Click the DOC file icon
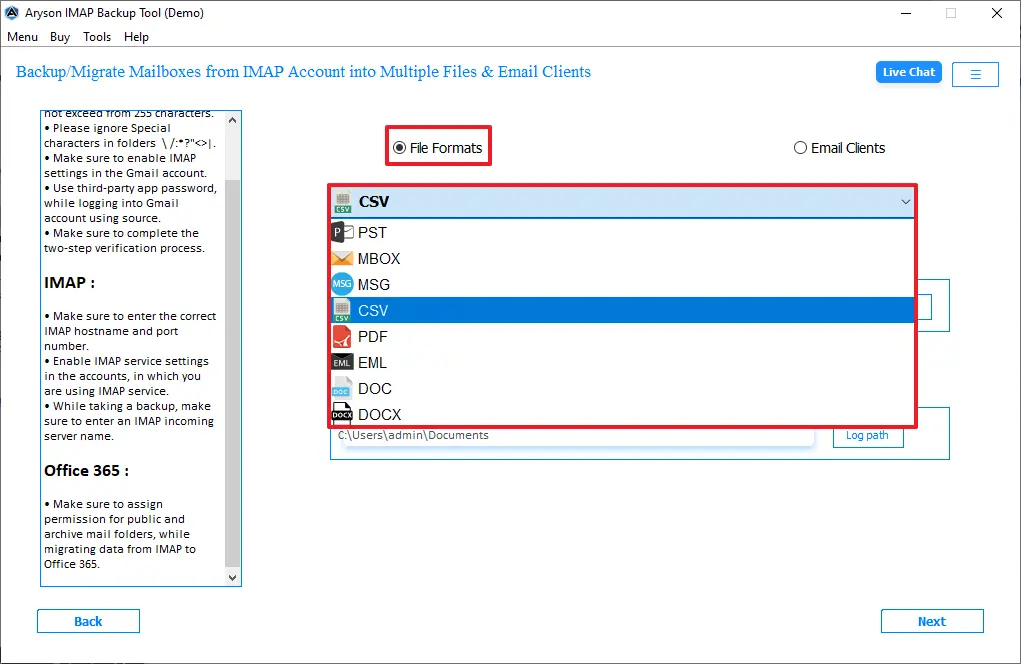Image resolution: width=1021 pixels, height=664 pixels. (x=342, y=389)
